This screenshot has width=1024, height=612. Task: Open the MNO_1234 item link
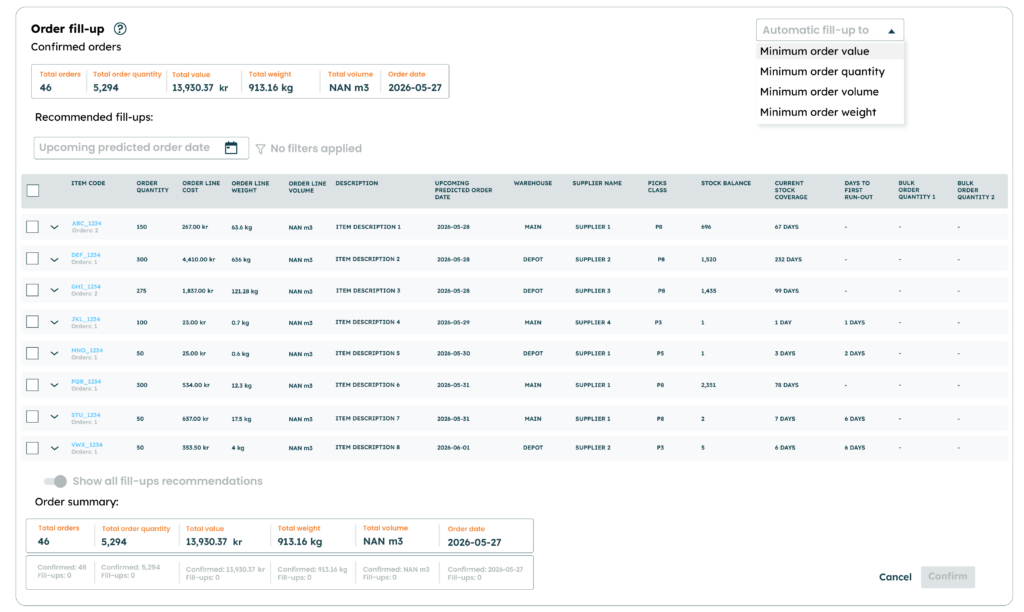(x=87, y=351)
